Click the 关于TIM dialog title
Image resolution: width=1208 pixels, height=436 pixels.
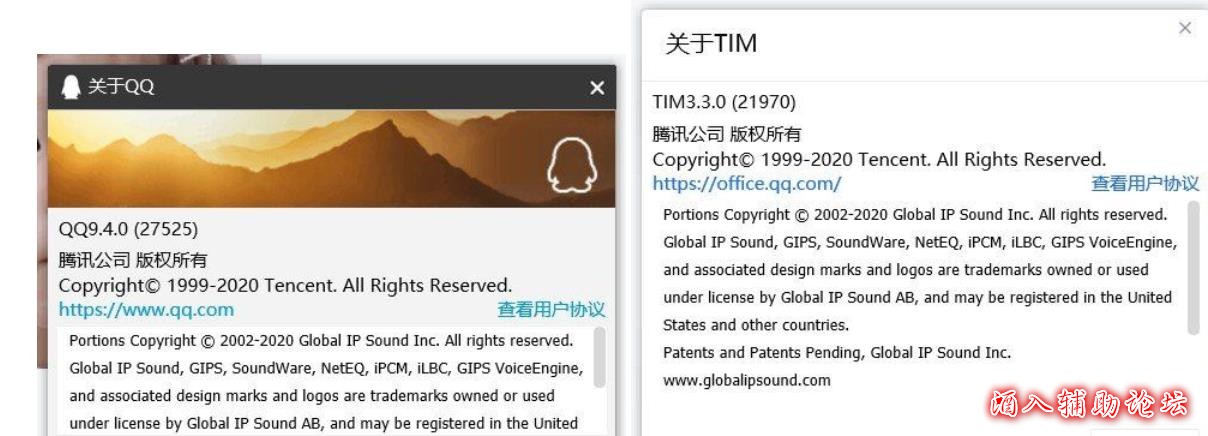711,43
